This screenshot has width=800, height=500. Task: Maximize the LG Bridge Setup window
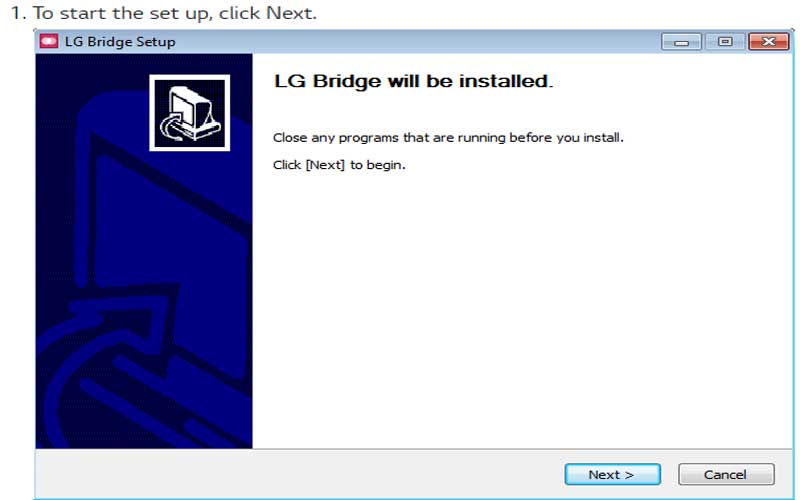(725, 41)
